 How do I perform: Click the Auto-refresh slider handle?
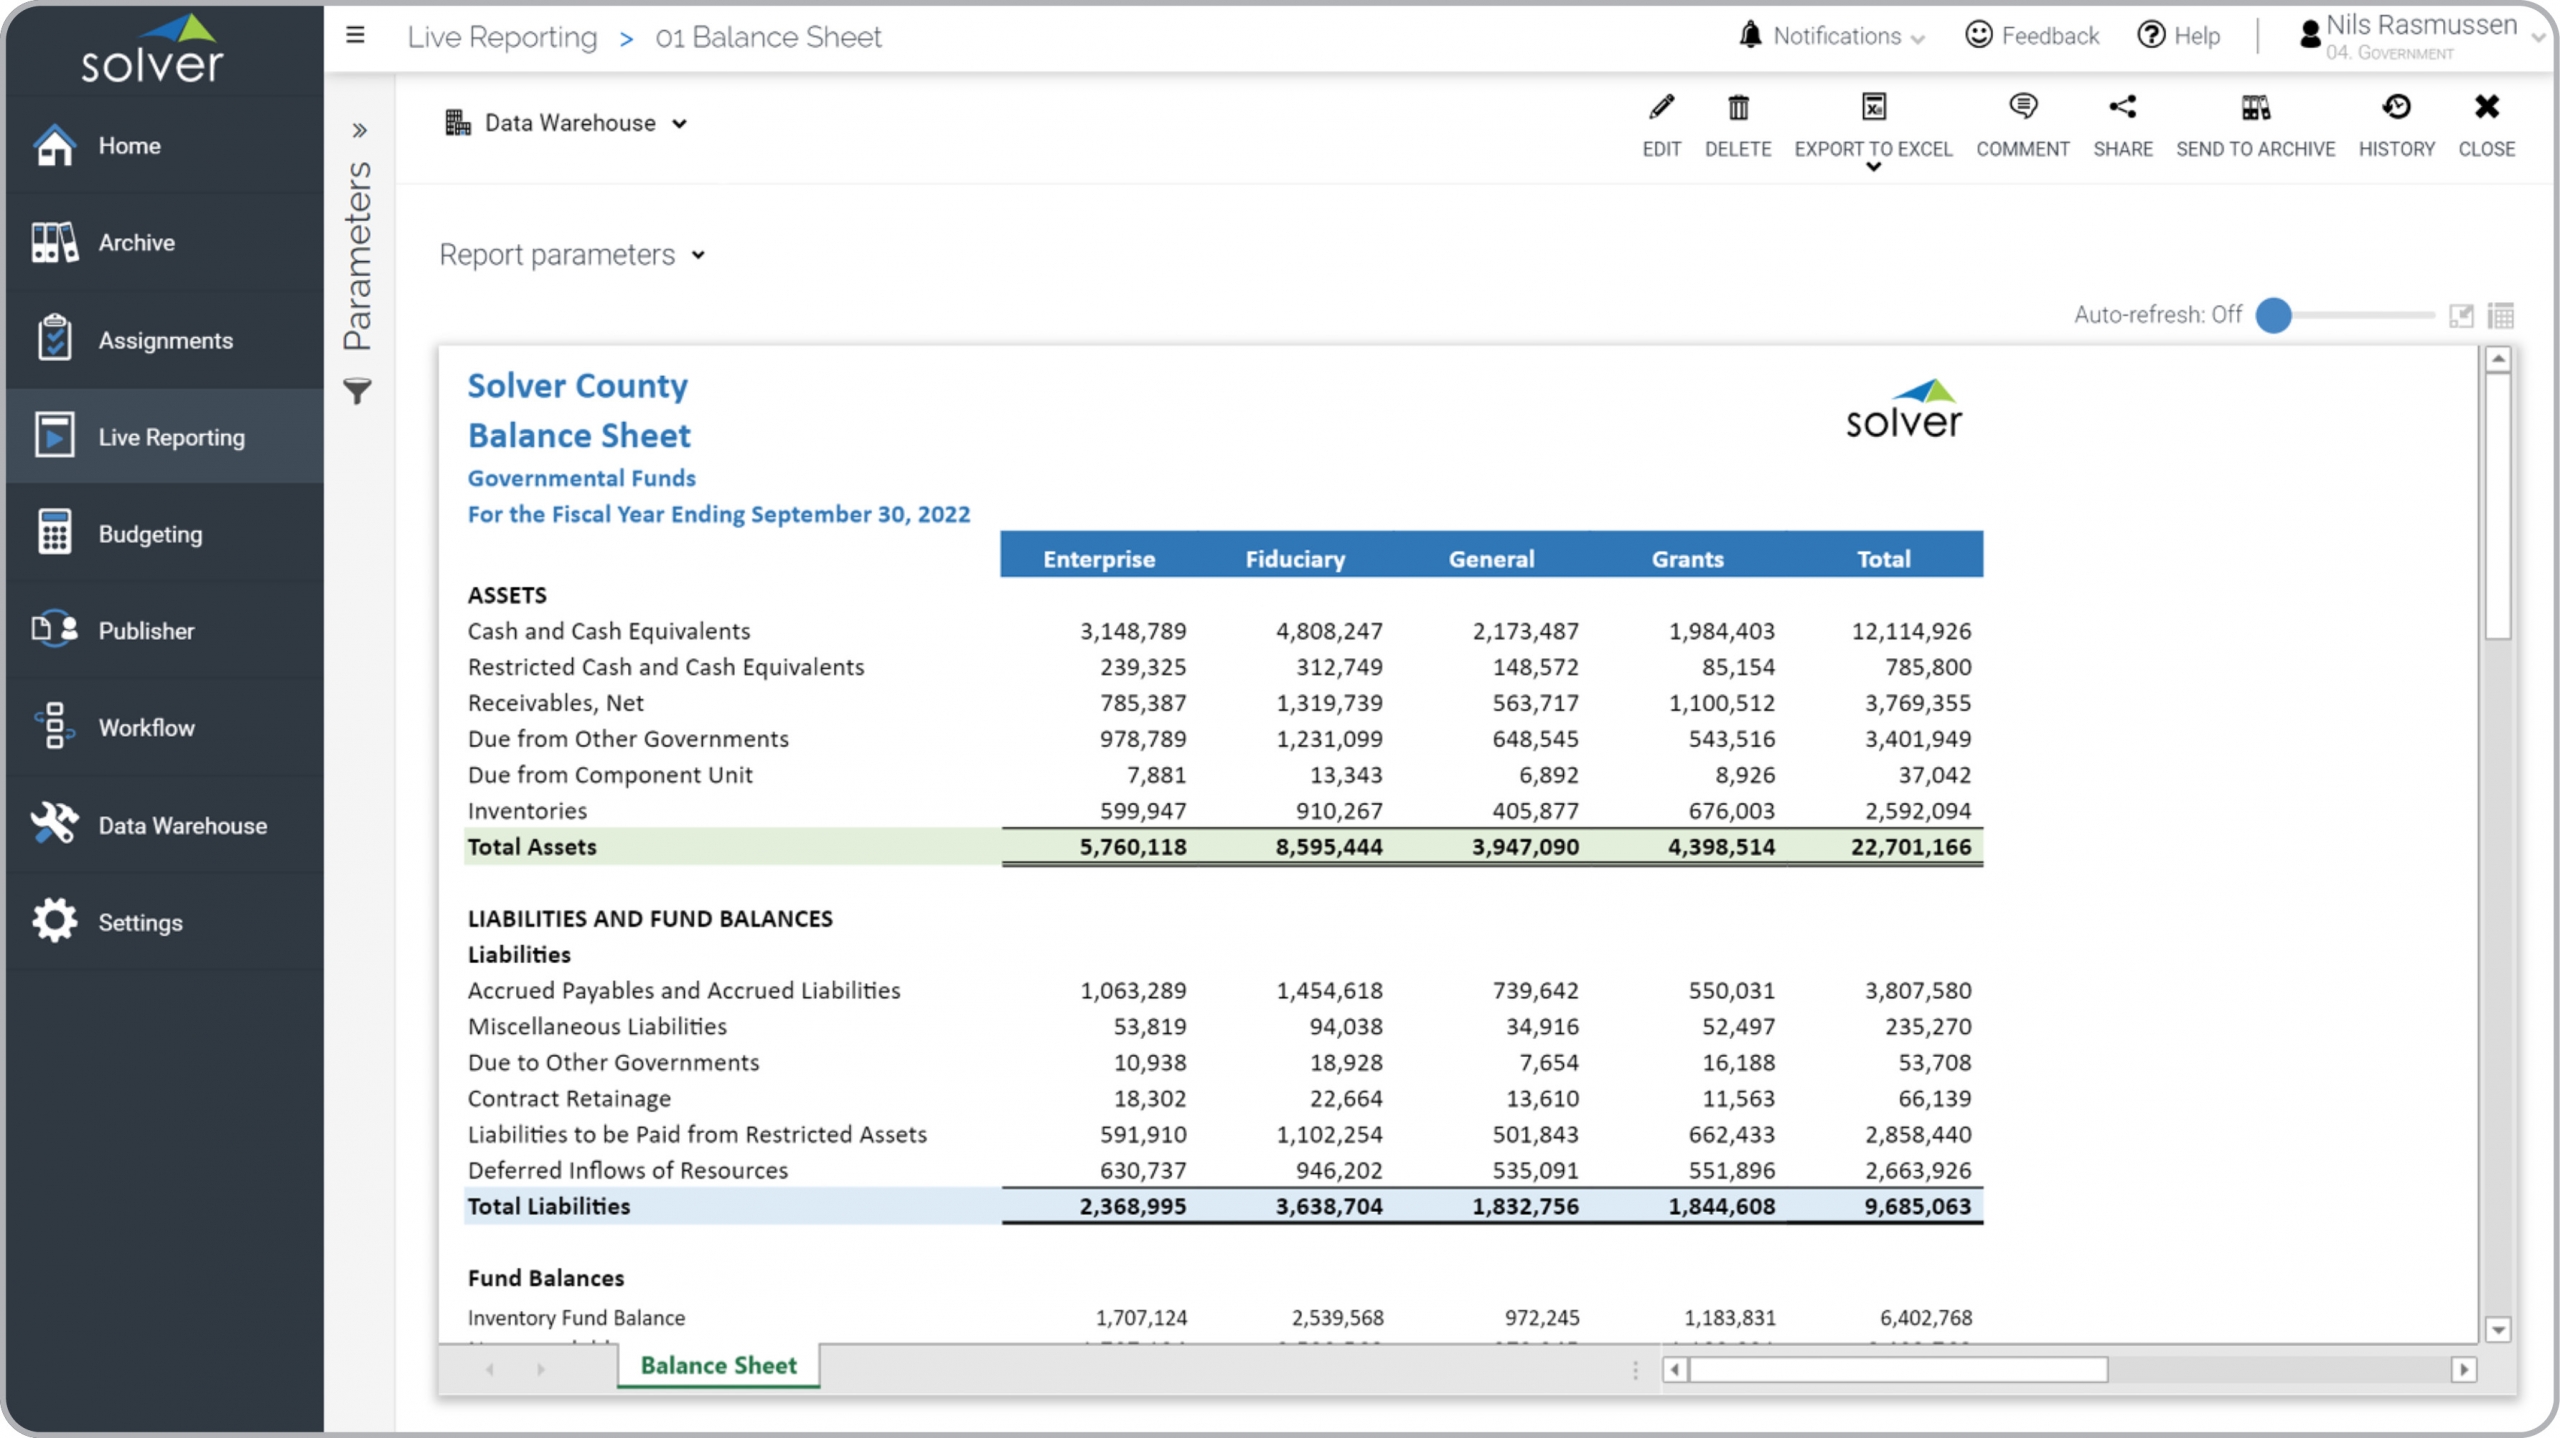click(x=2273, y=315)
